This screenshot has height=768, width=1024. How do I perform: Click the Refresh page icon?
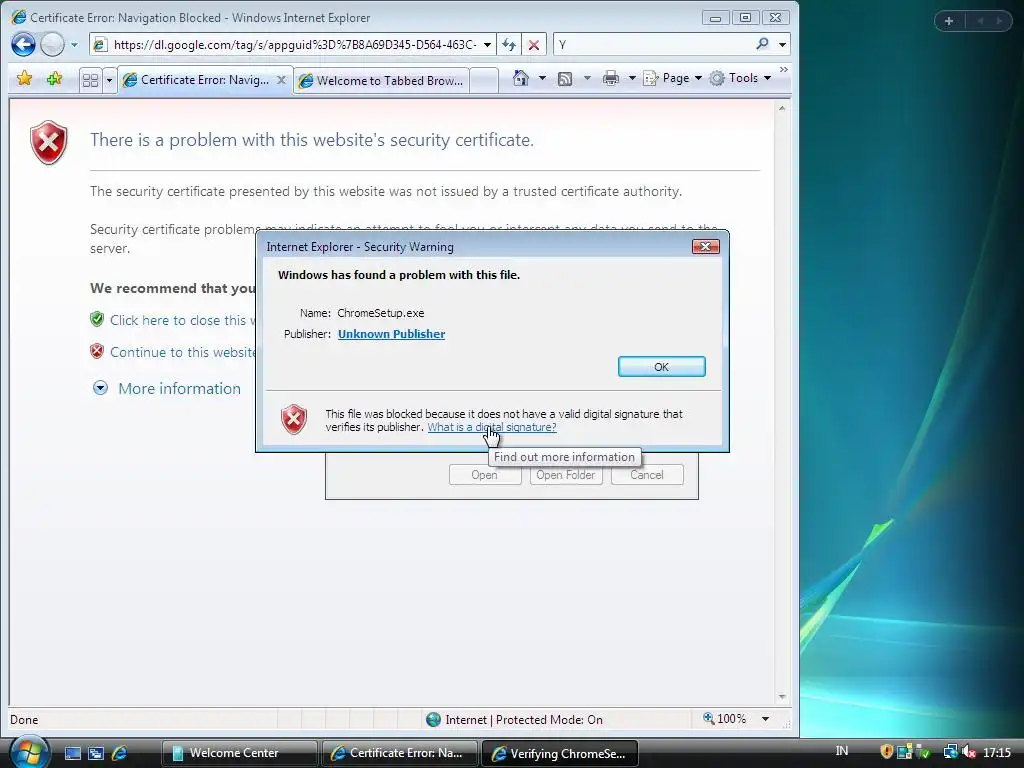(x=509, y=44)
